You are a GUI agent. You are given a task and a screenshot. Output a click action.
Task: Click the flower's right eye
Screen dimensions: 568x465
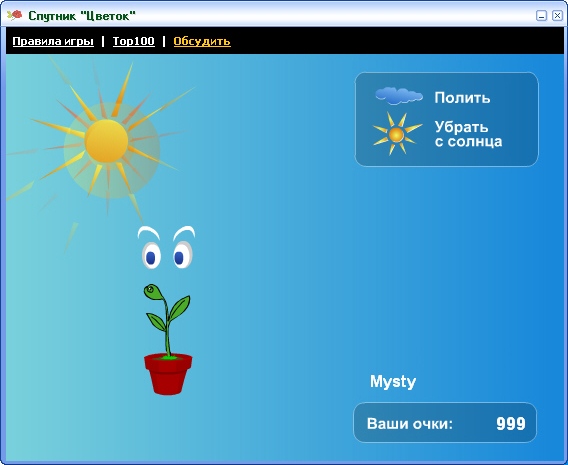182,255
